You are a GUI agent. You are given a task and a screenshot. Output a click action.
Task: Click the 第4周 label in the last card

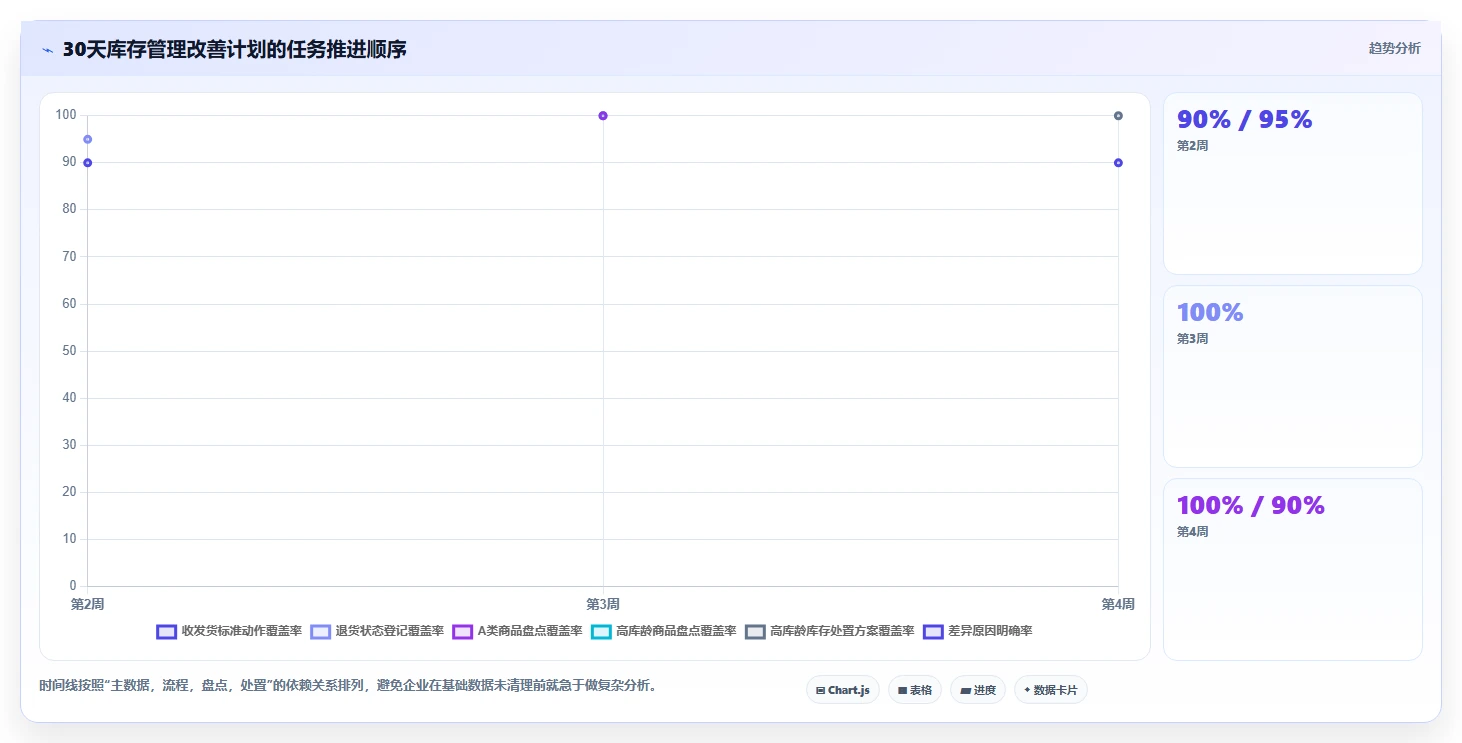(x=1192, y=532)
